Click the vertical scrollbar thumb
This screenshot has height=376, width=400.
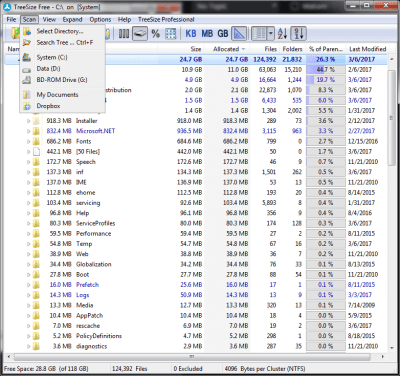coord(391,113)
